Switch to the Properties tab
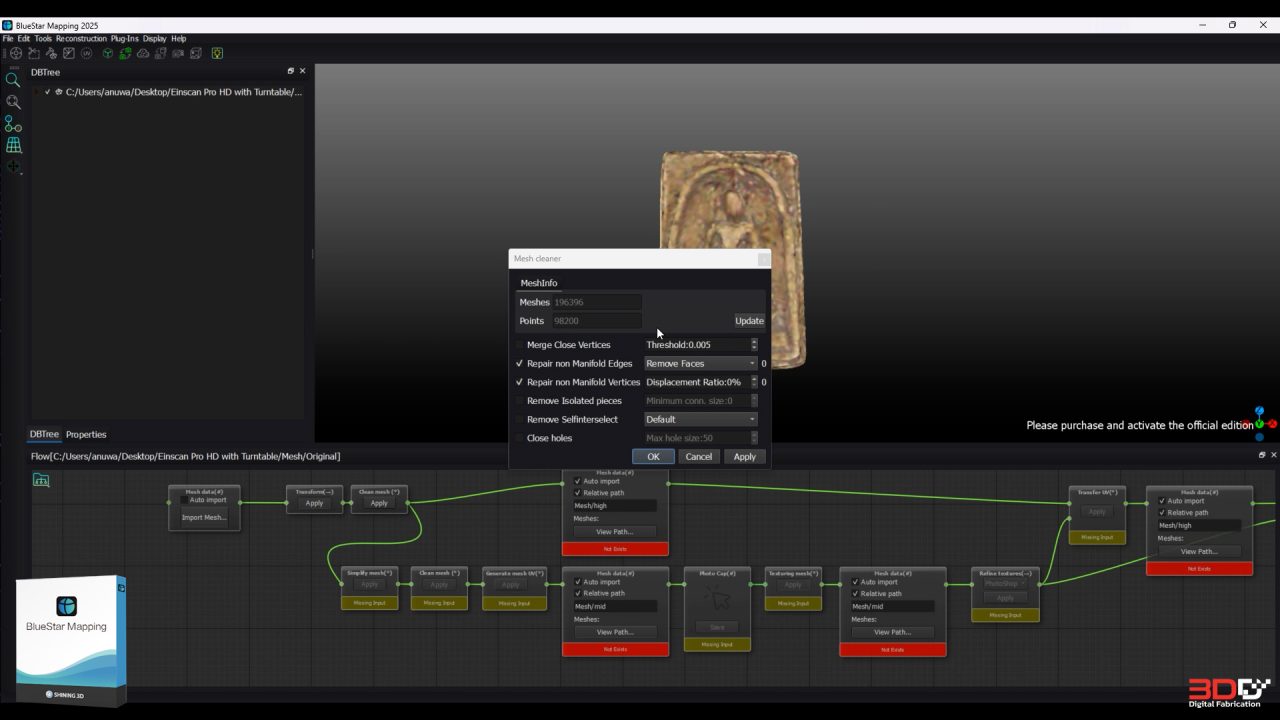The width and height of the screenshot is (1280, 720). pos(85,434)
